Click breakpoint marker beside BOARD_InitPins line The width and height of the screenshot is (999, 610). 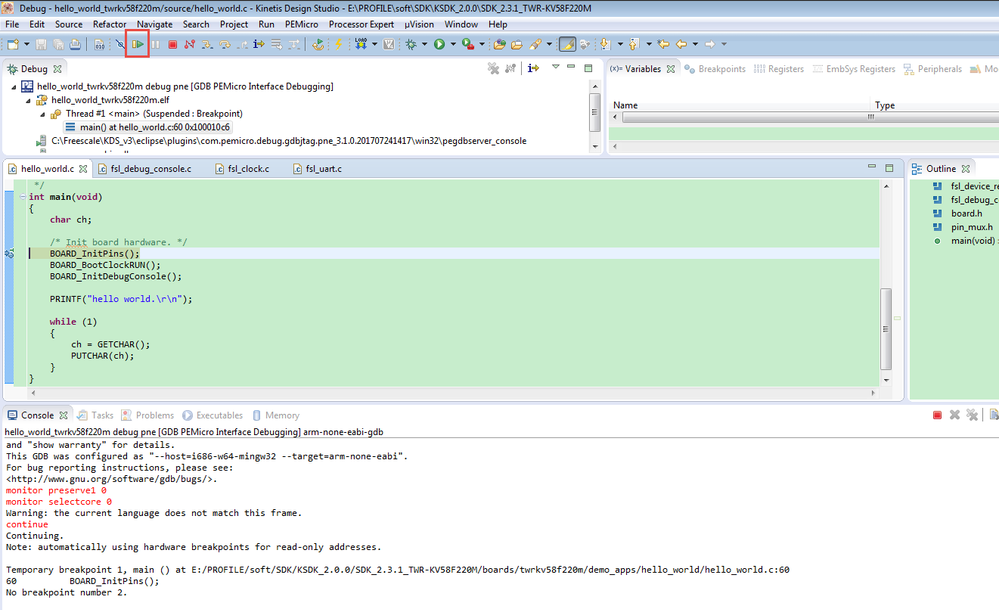click(9, 254)
